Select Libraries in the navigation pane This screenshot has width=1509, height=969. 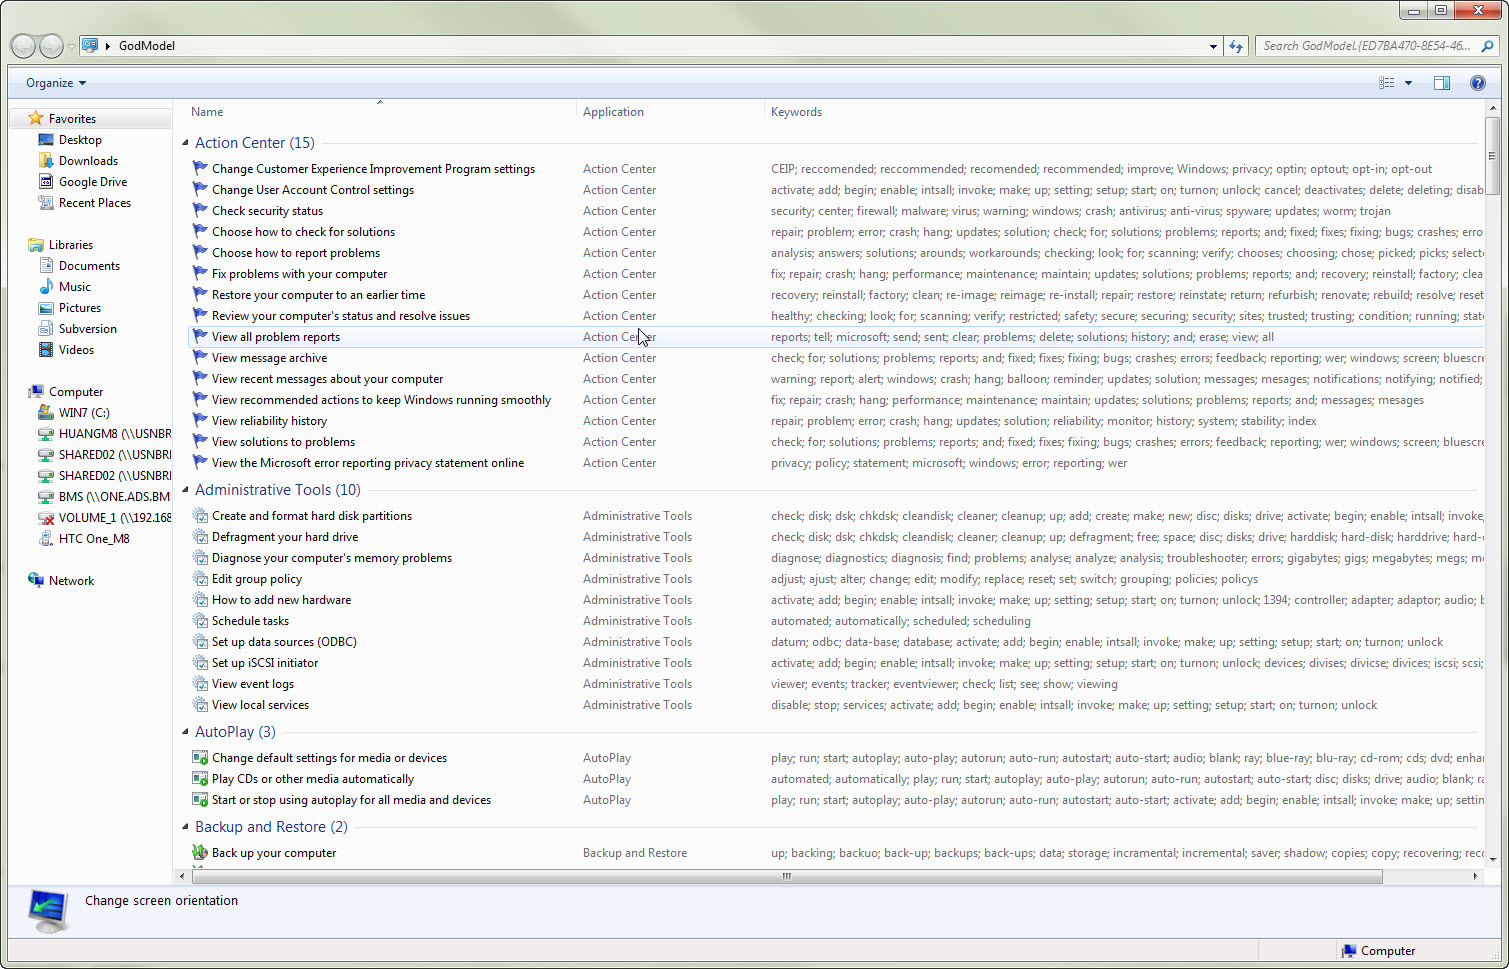71,245
